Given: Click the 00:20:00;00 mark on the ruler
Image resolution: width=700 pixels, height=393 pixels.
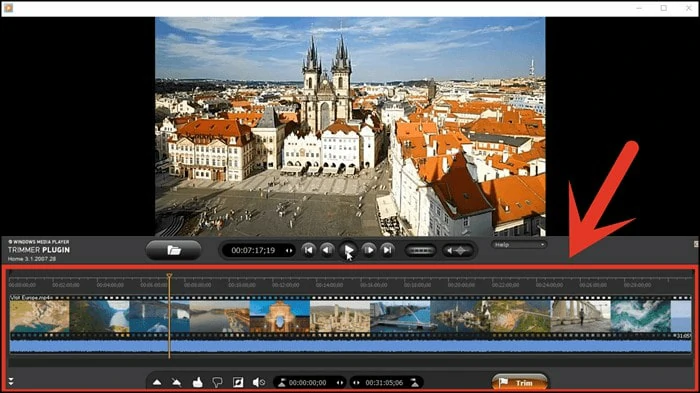Looking at the screenshot, I should click(461, 285).
